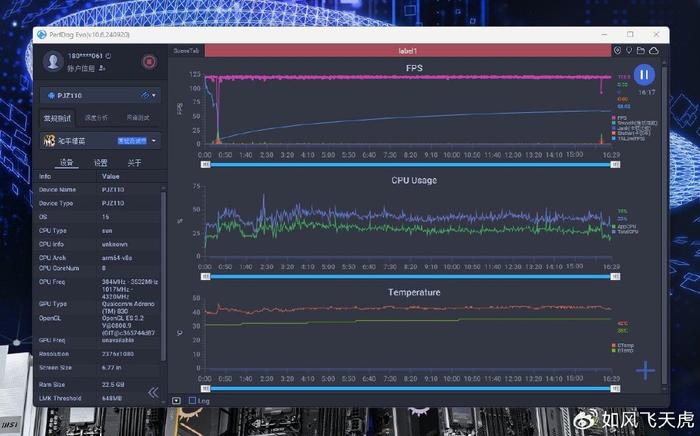Screen dimensions: 700x436
Task: Select the third test mode tab
Action: tap(138, 118)
